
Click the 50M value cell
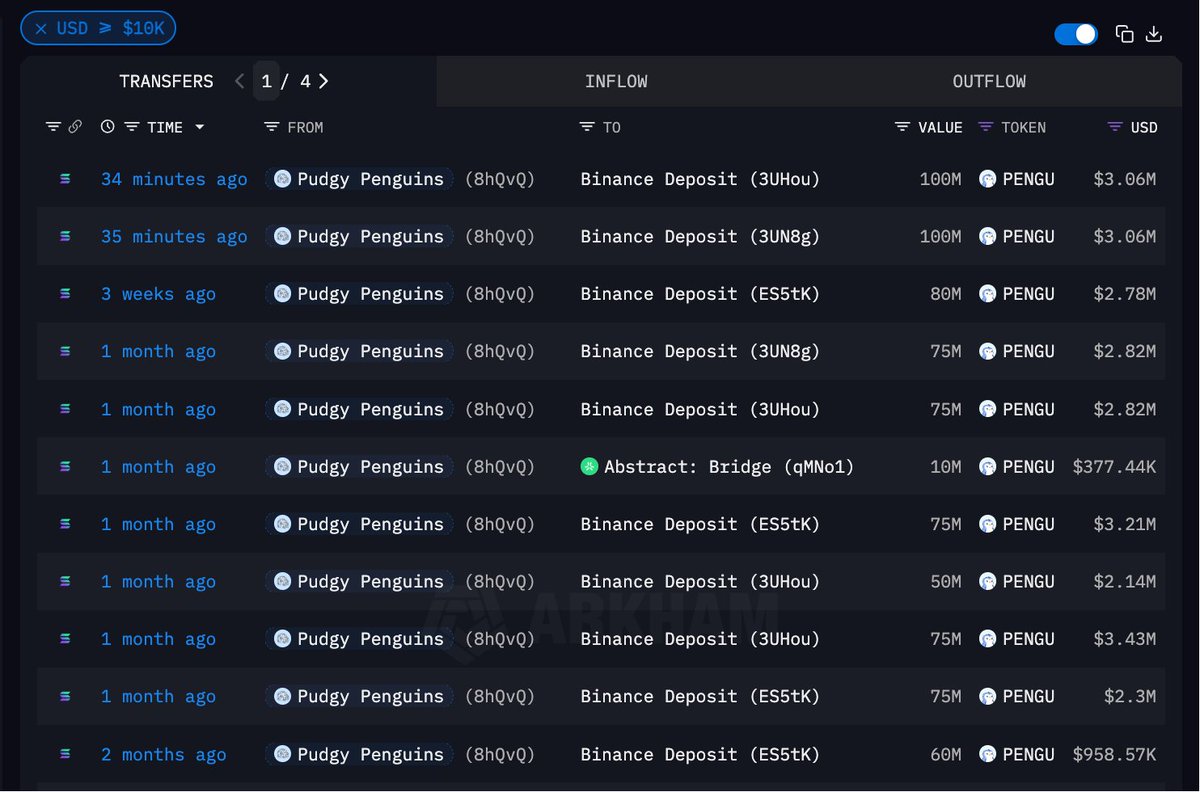(x=945, y=581)
